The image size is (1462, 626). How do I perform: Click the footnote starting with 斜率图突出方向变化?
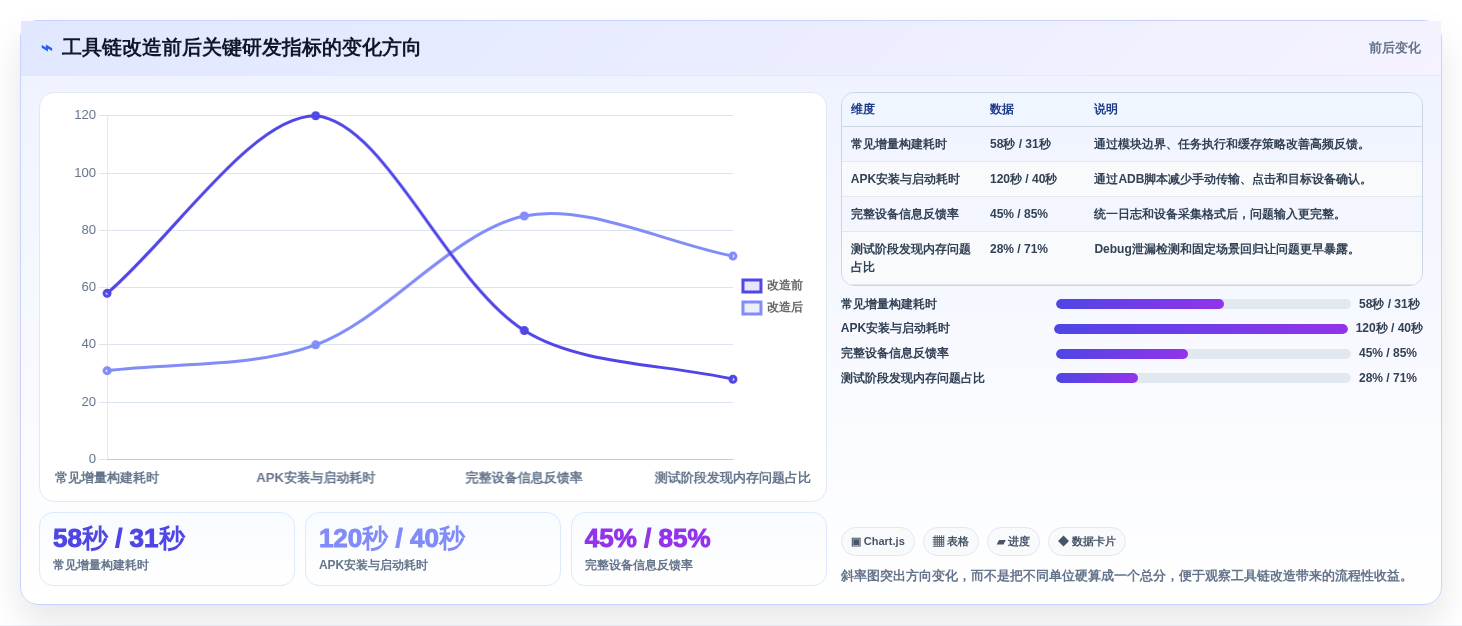click(1126, 576)
